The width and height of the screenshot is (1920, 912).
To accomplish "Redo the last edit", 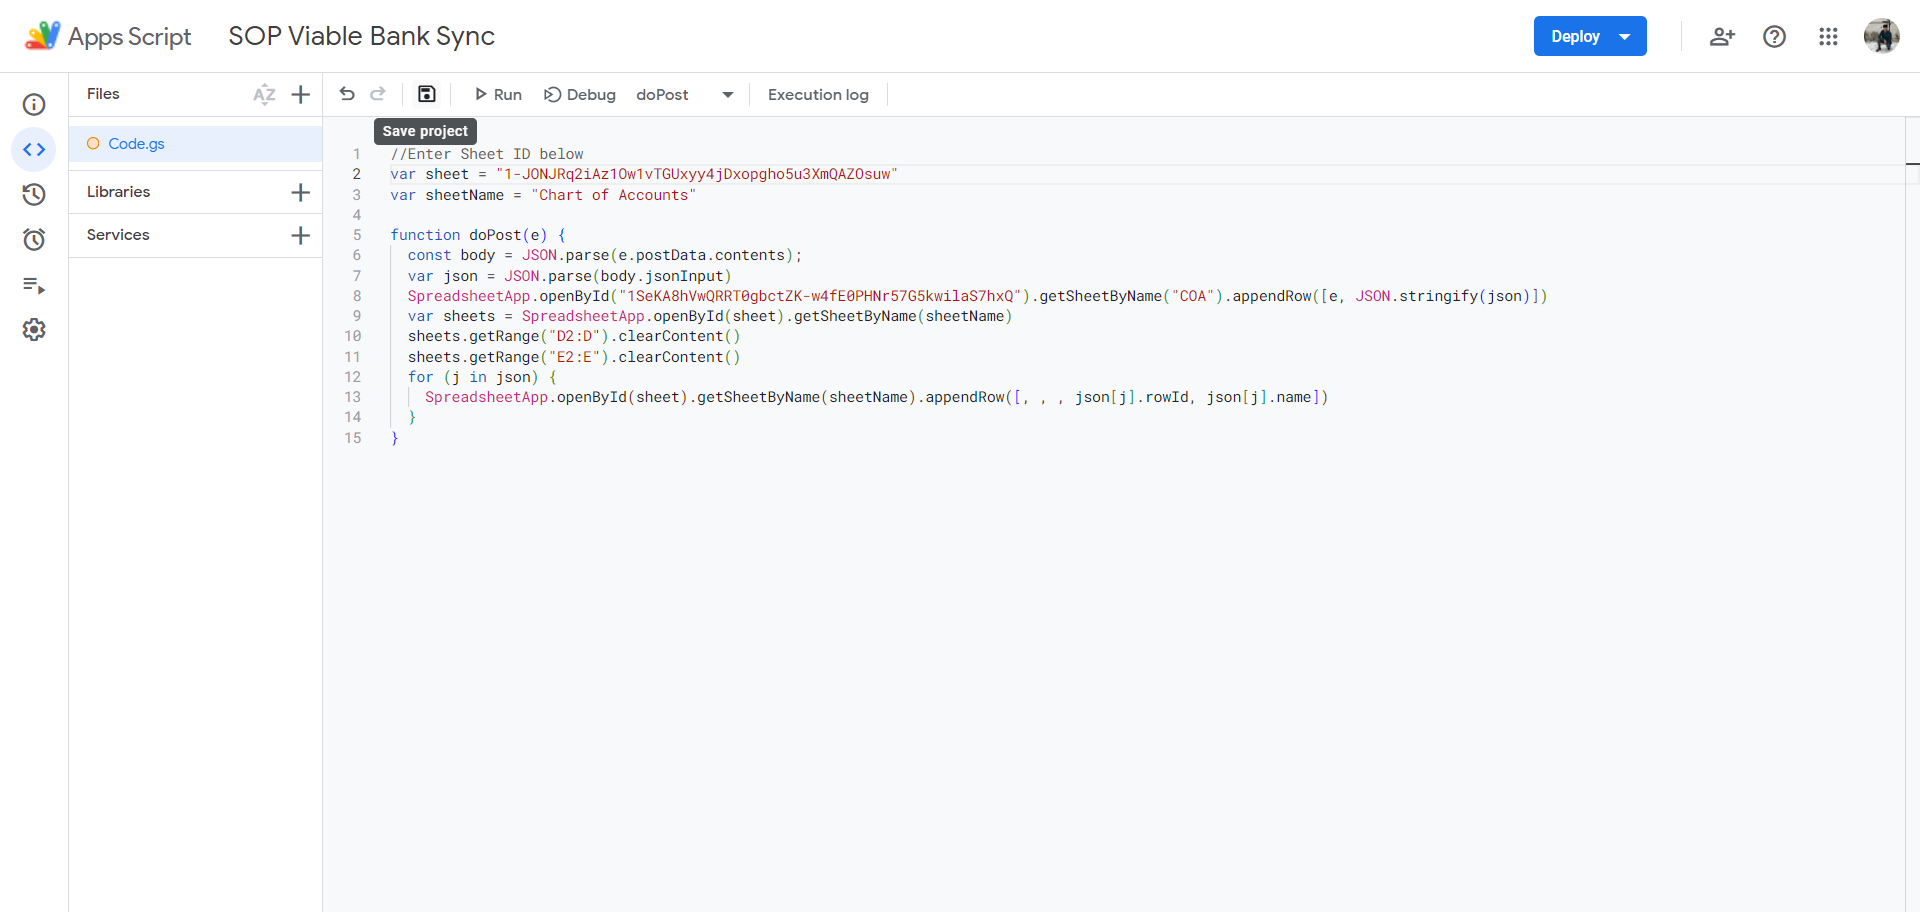I will click(378, 94).
